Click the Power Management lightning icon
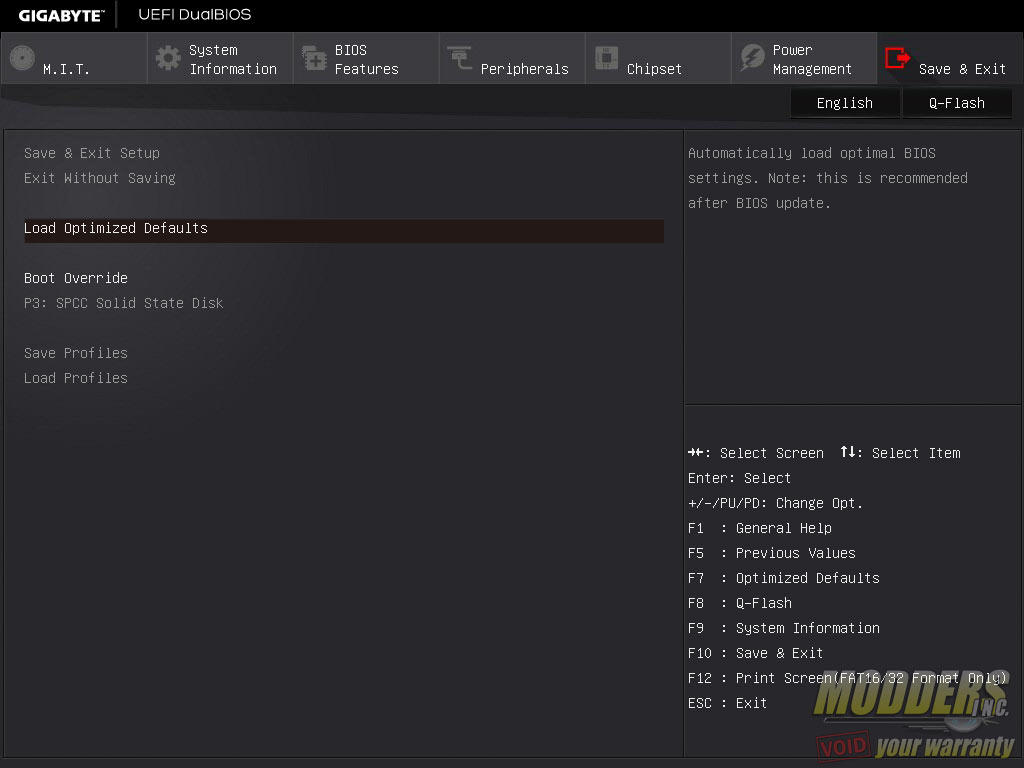This screenshot has height=768, width=1024. (x=752, y=59)
